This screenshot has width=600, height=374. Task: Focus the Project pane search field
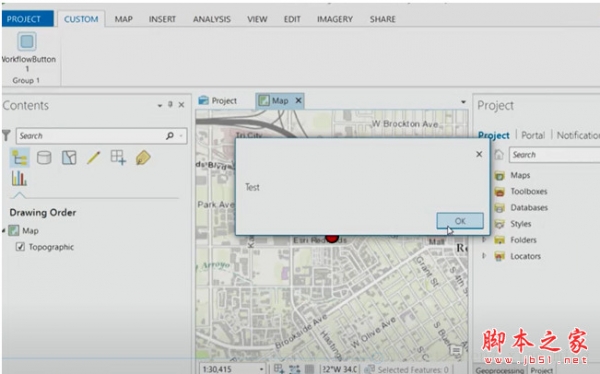tap(554, 155)
